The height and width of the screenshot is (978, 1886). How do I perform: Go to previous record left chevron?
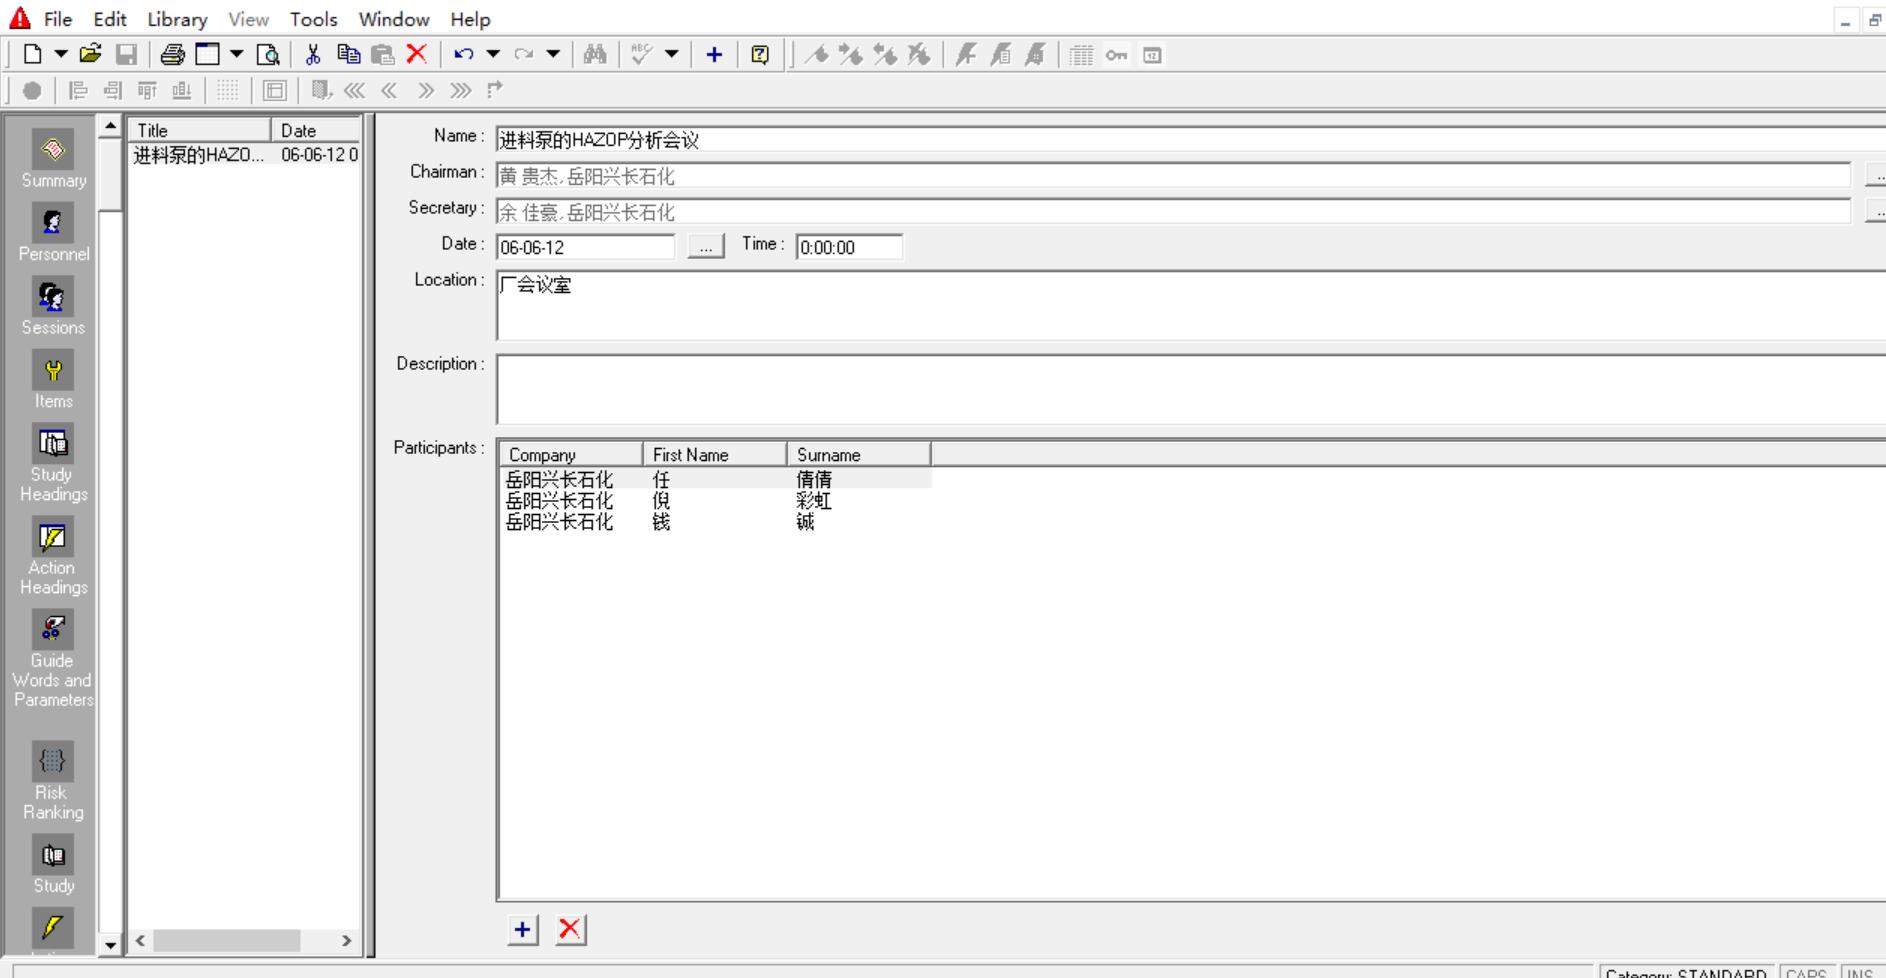point(389,90)
